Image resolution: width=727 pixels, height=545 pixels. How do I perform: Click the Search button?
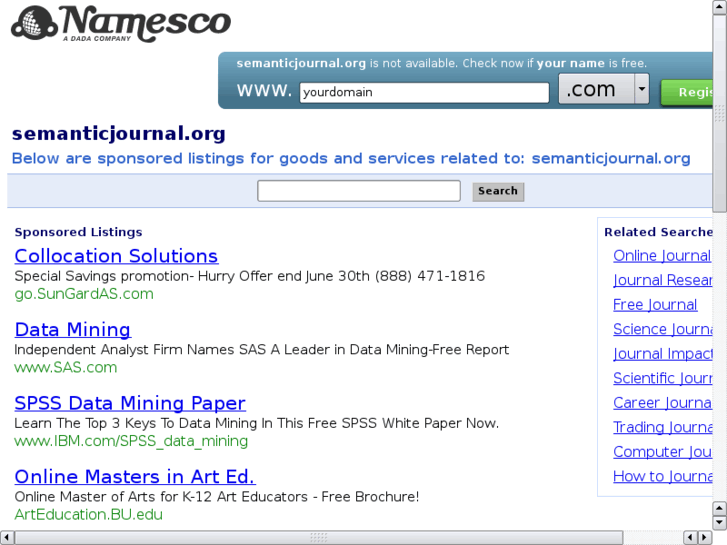tap(498, 191)
